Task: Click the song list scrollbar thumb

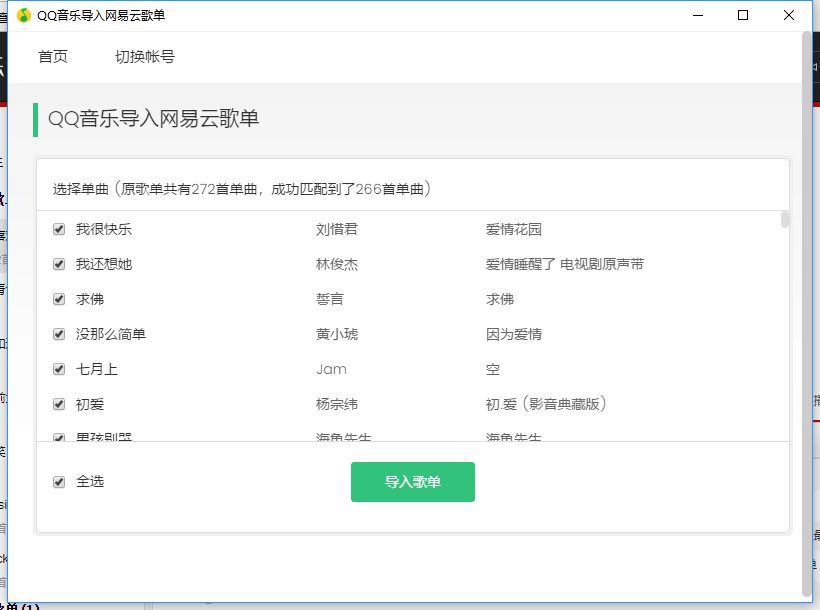Action: click(784, 219)
